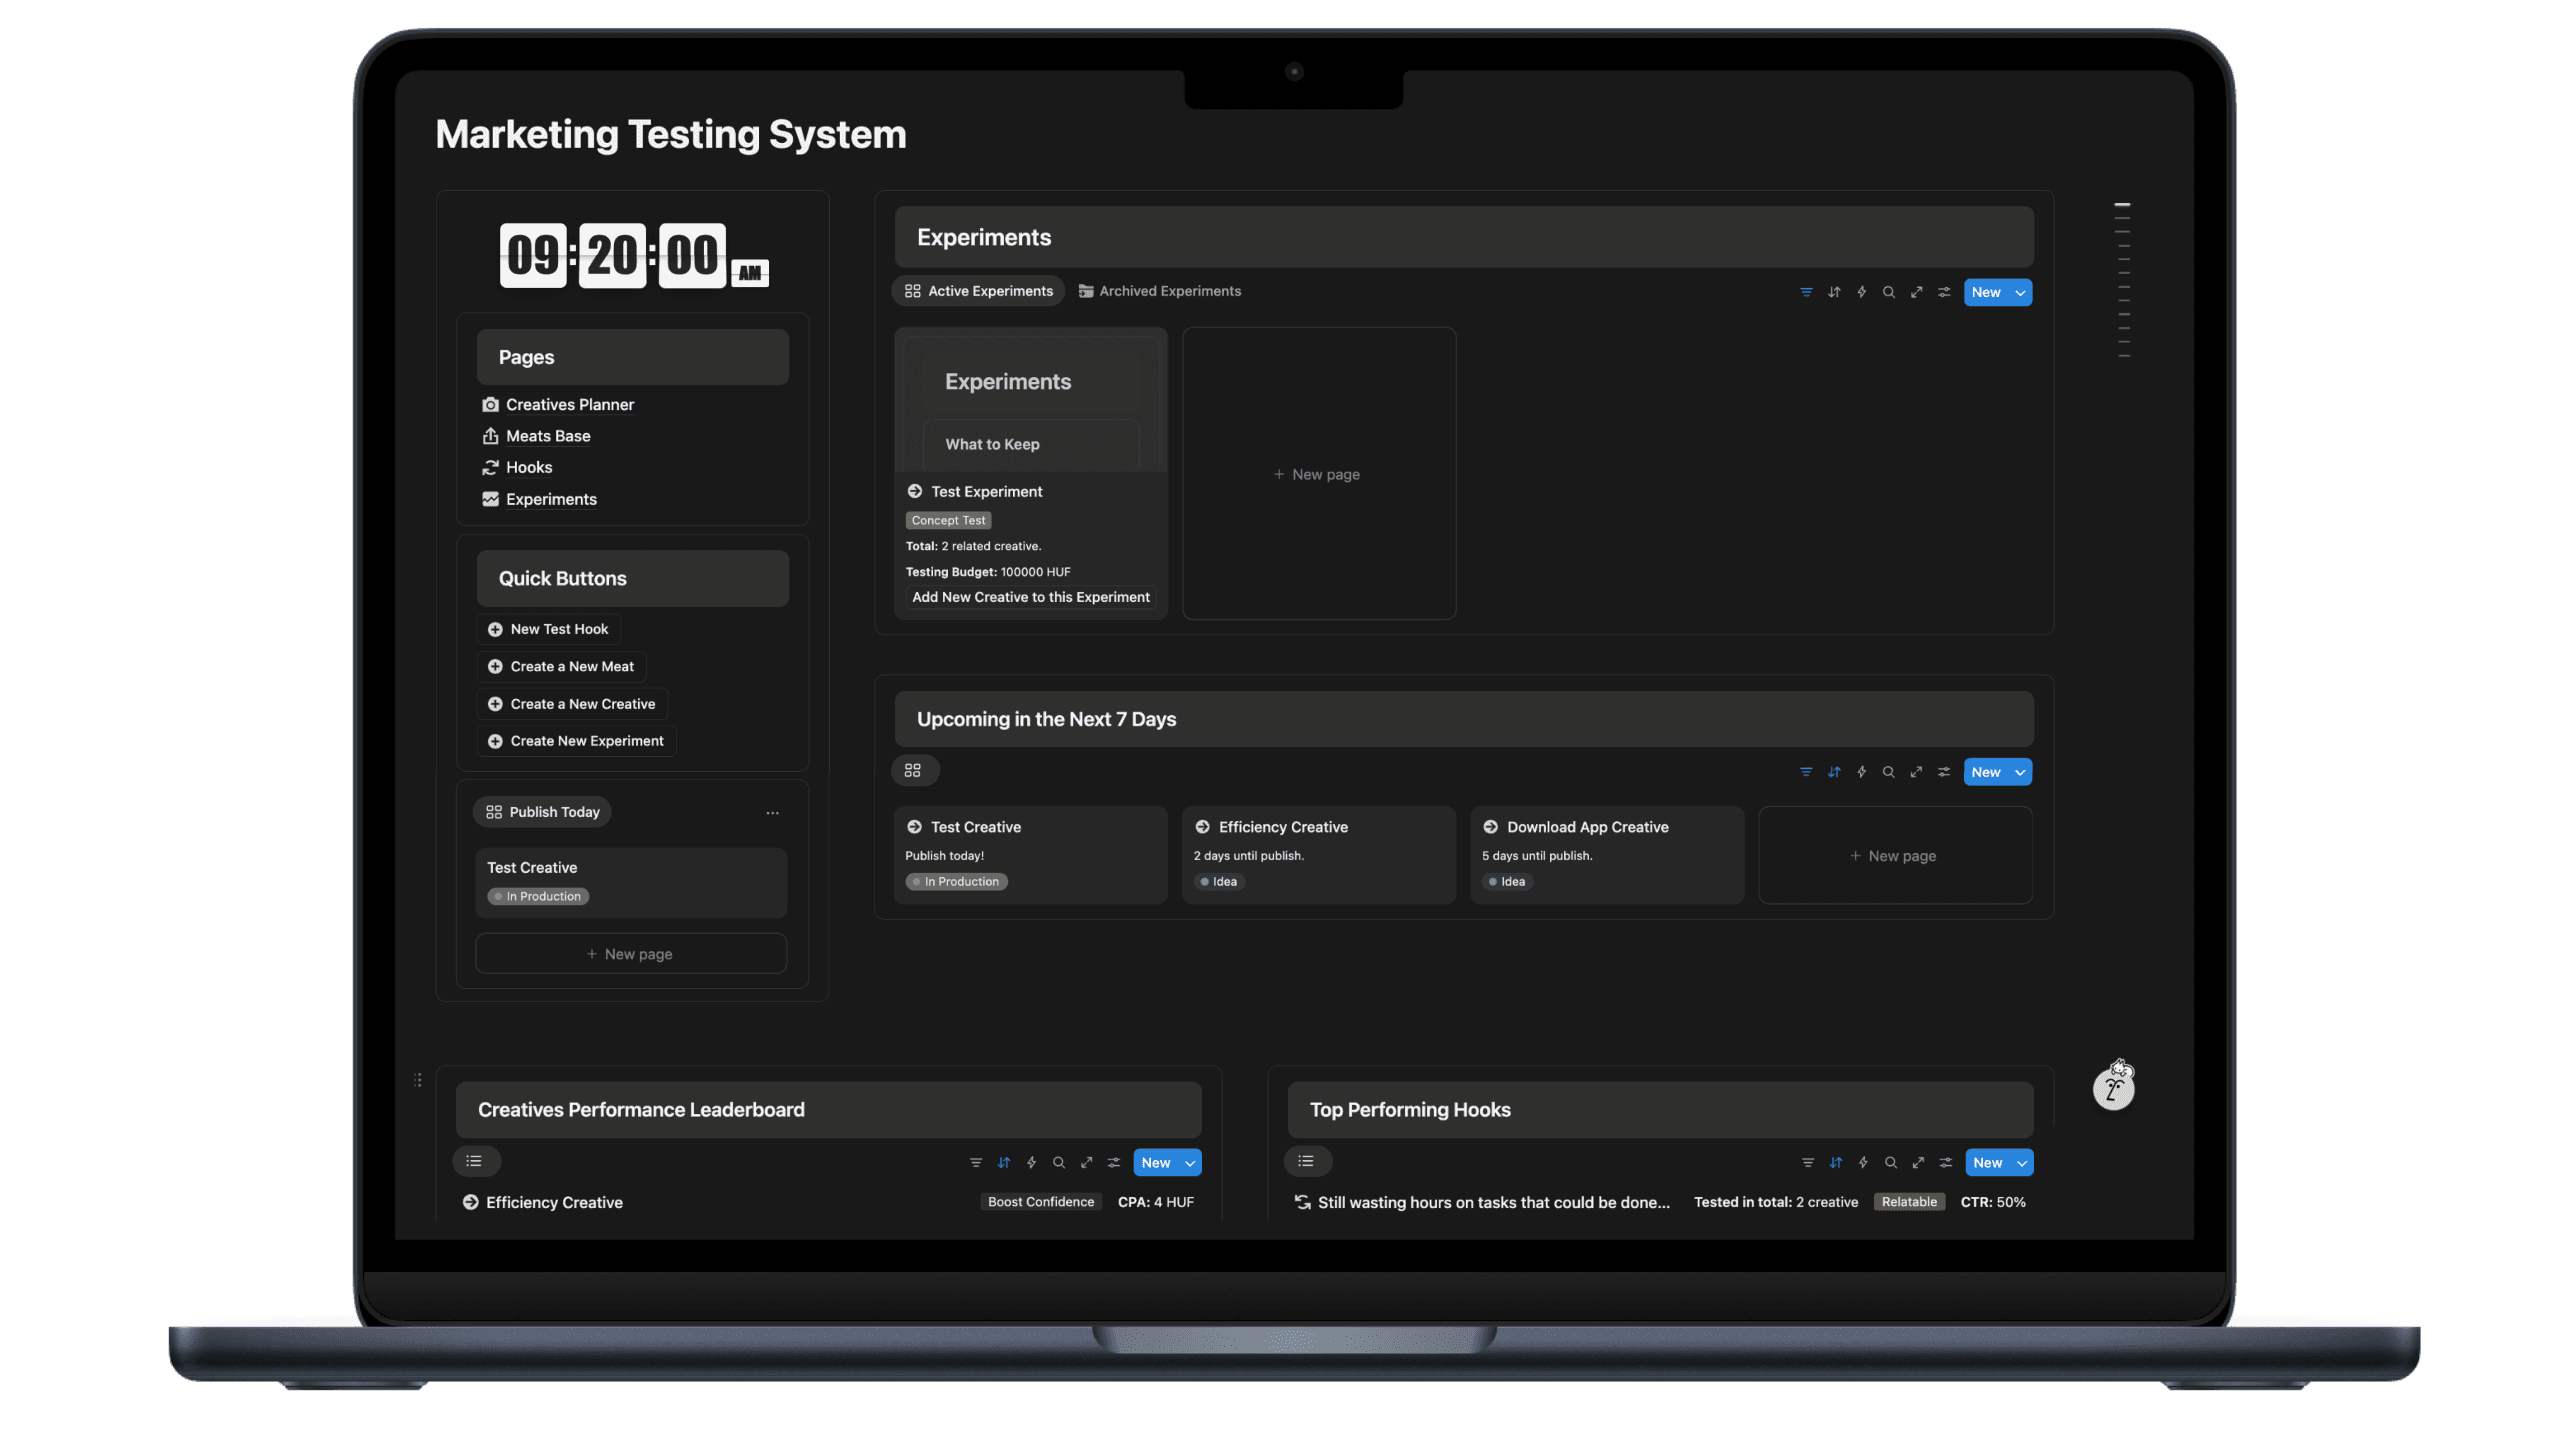This screenshot has height=1440, width=2560.
Task: Click Add New Creative to this Experiment
Action: pyautogui.click(x=1031, y=597)
